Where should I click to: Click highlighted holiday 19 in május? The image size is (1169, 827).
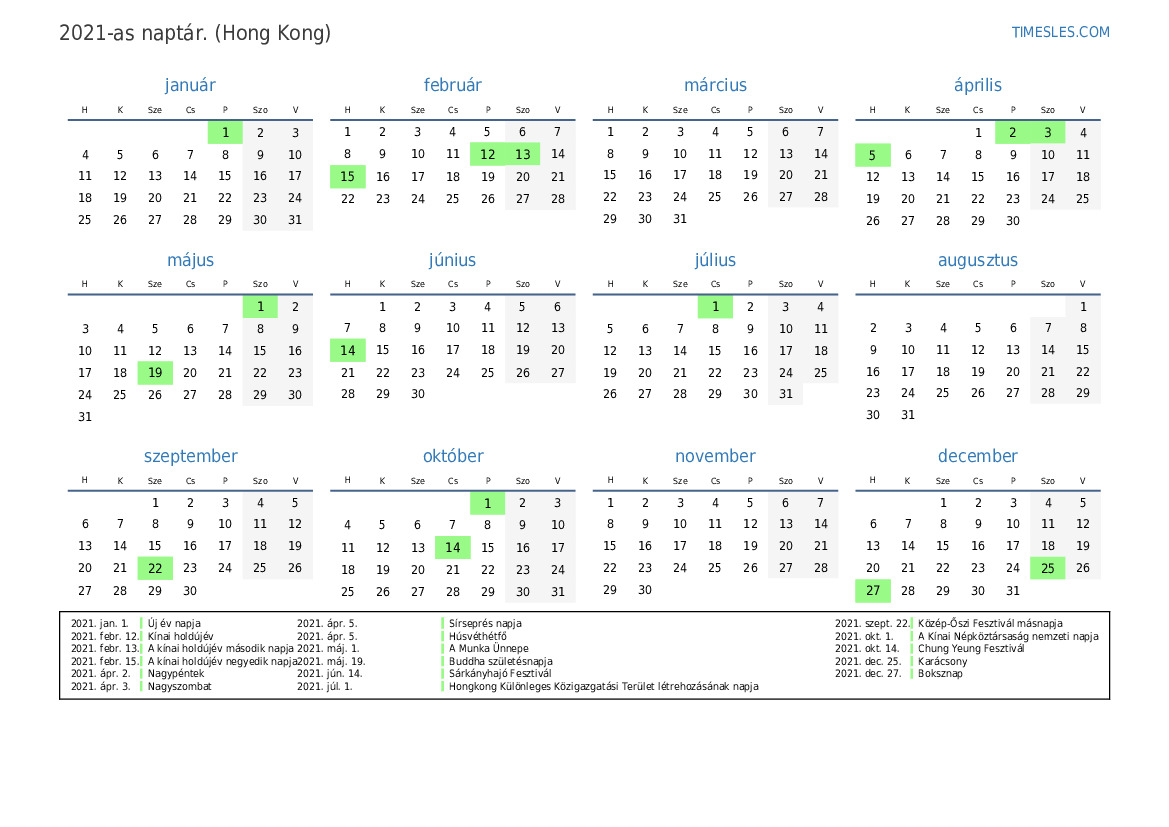pyautogui.click(x=155, y=373)
